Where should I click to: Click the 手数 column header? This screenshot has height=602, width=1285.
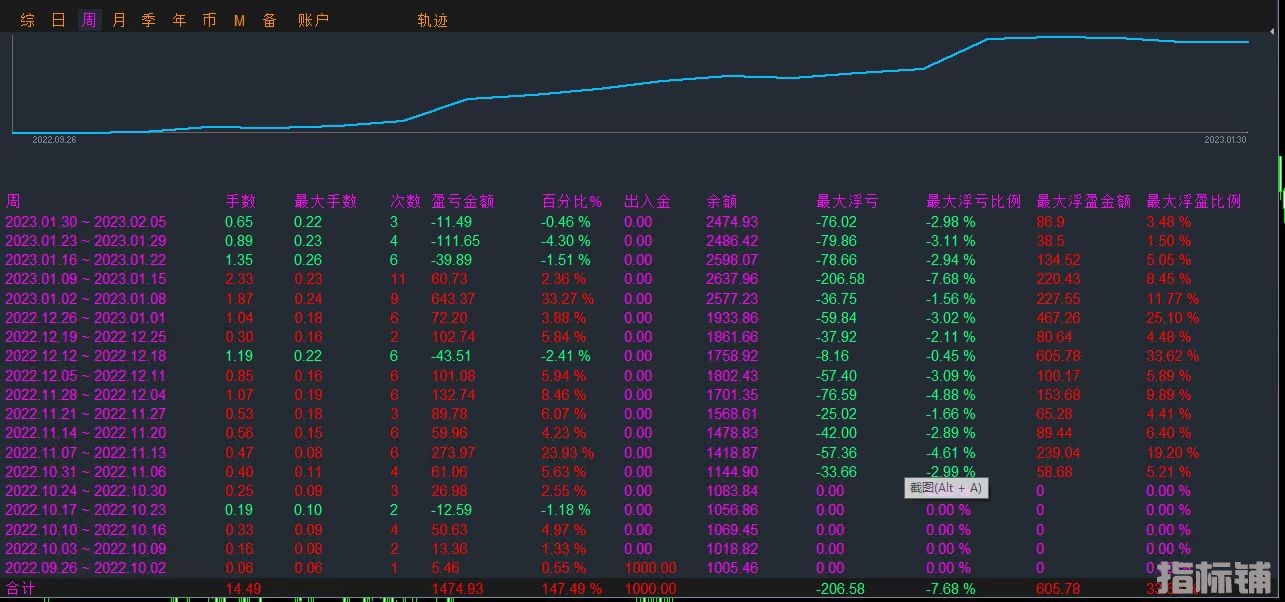pyautogui.click(x=240, y=201)
